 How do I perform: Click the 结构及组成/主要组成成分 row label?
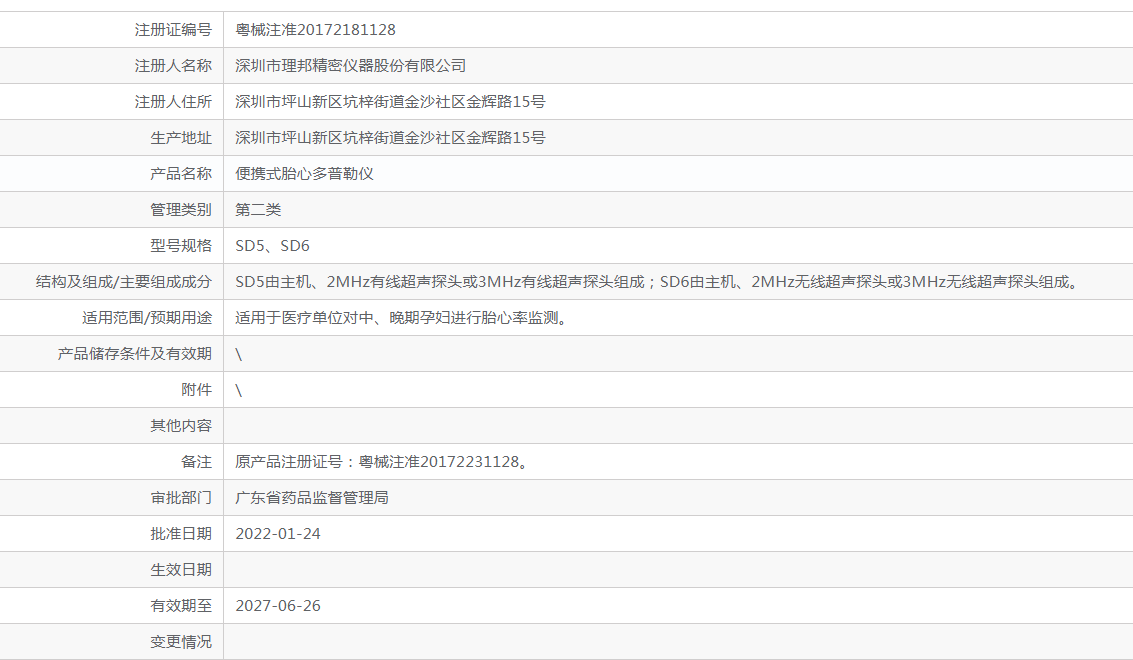point(124,282)
